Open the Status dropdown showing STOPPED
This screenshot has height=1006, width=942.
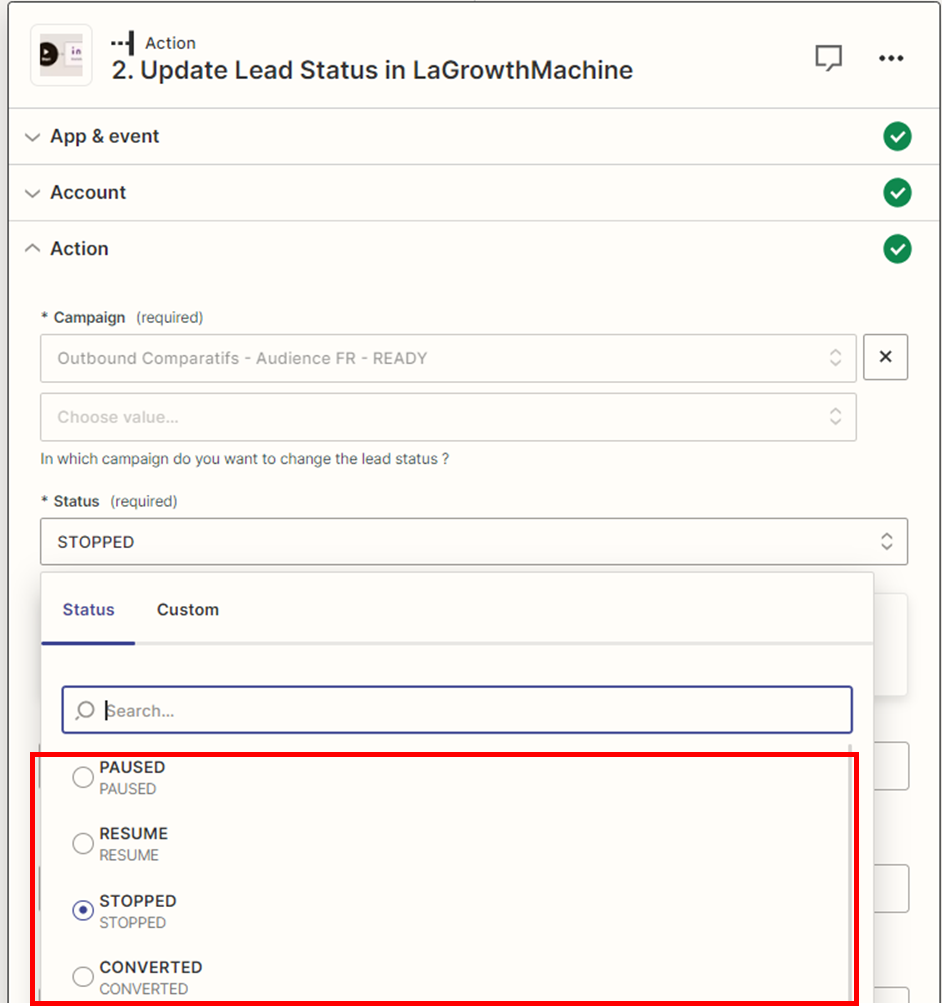(x=473, y=541)
